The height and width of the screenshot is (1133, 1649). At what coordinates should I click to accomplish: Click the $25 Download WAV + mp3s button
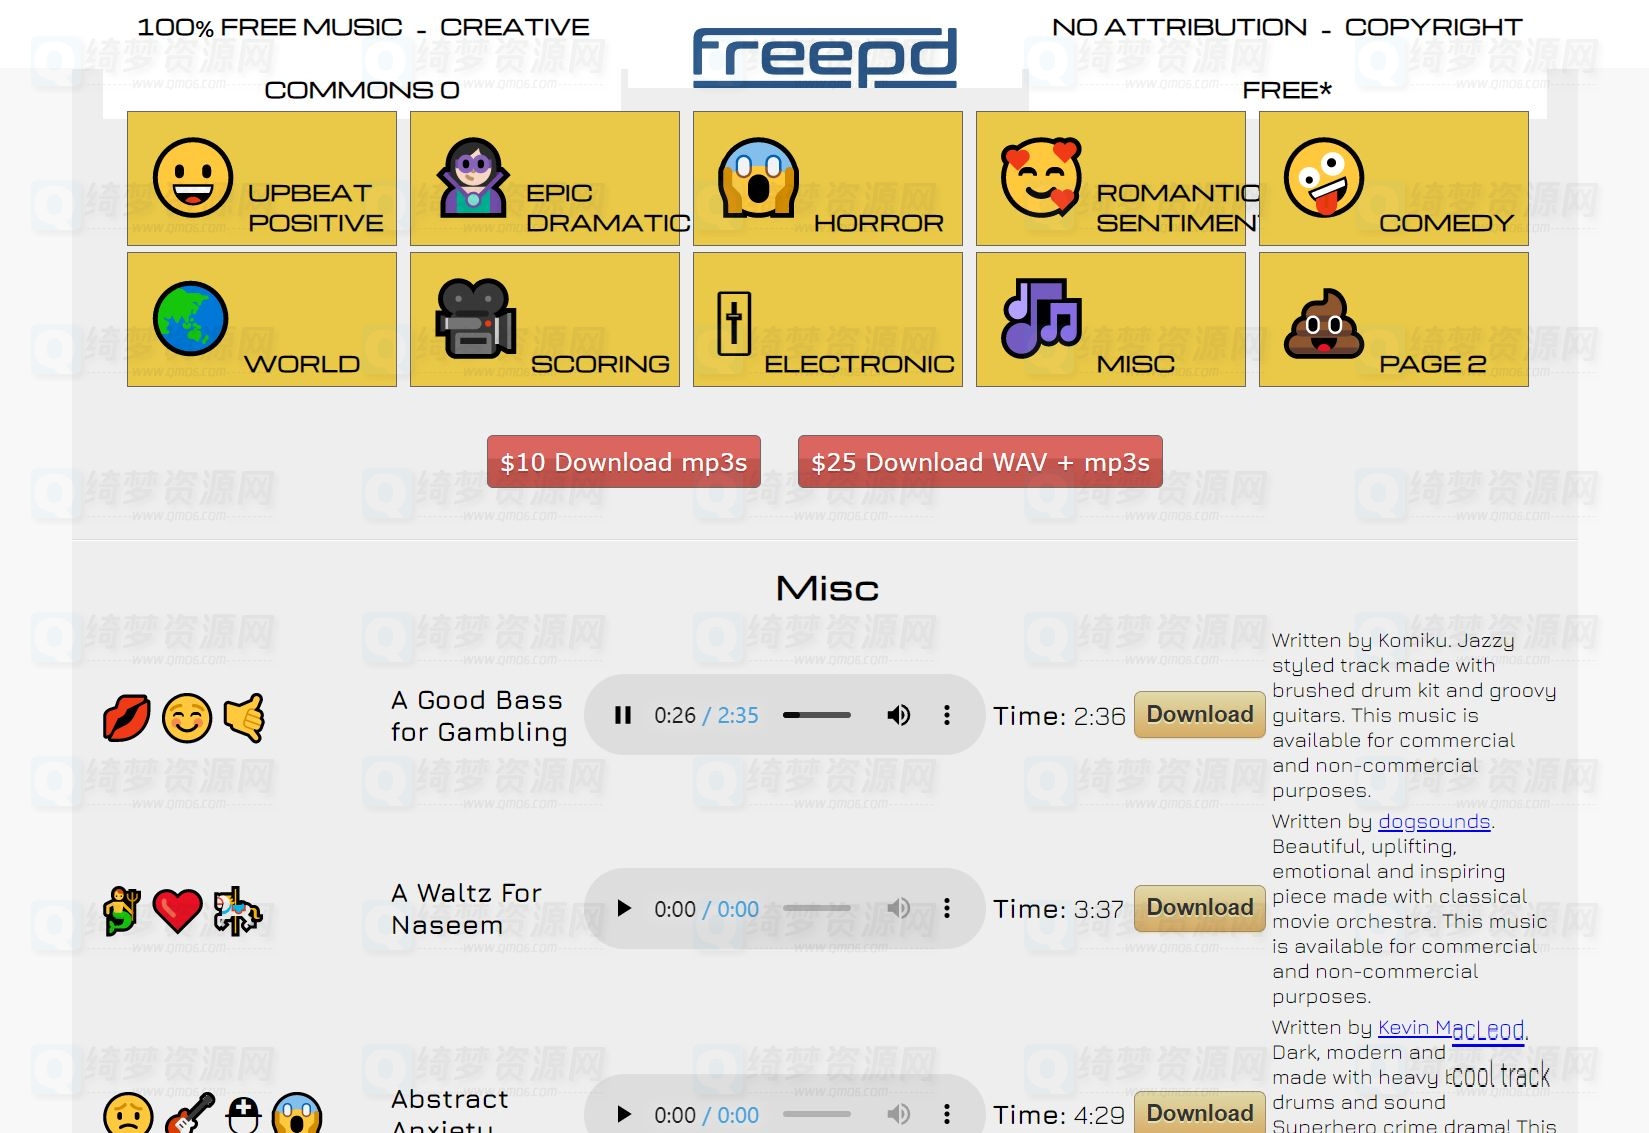click(x=980, y=462)
